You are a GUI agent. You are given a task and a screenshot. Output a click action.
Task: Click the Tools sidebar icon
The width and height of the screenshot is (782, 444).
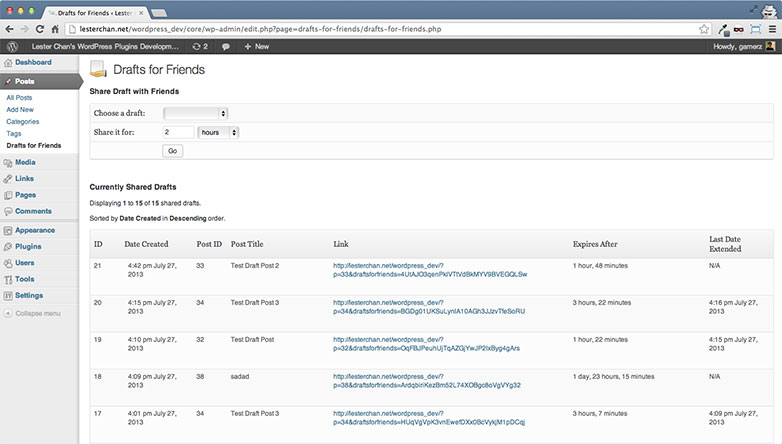(x=8, y=279)
